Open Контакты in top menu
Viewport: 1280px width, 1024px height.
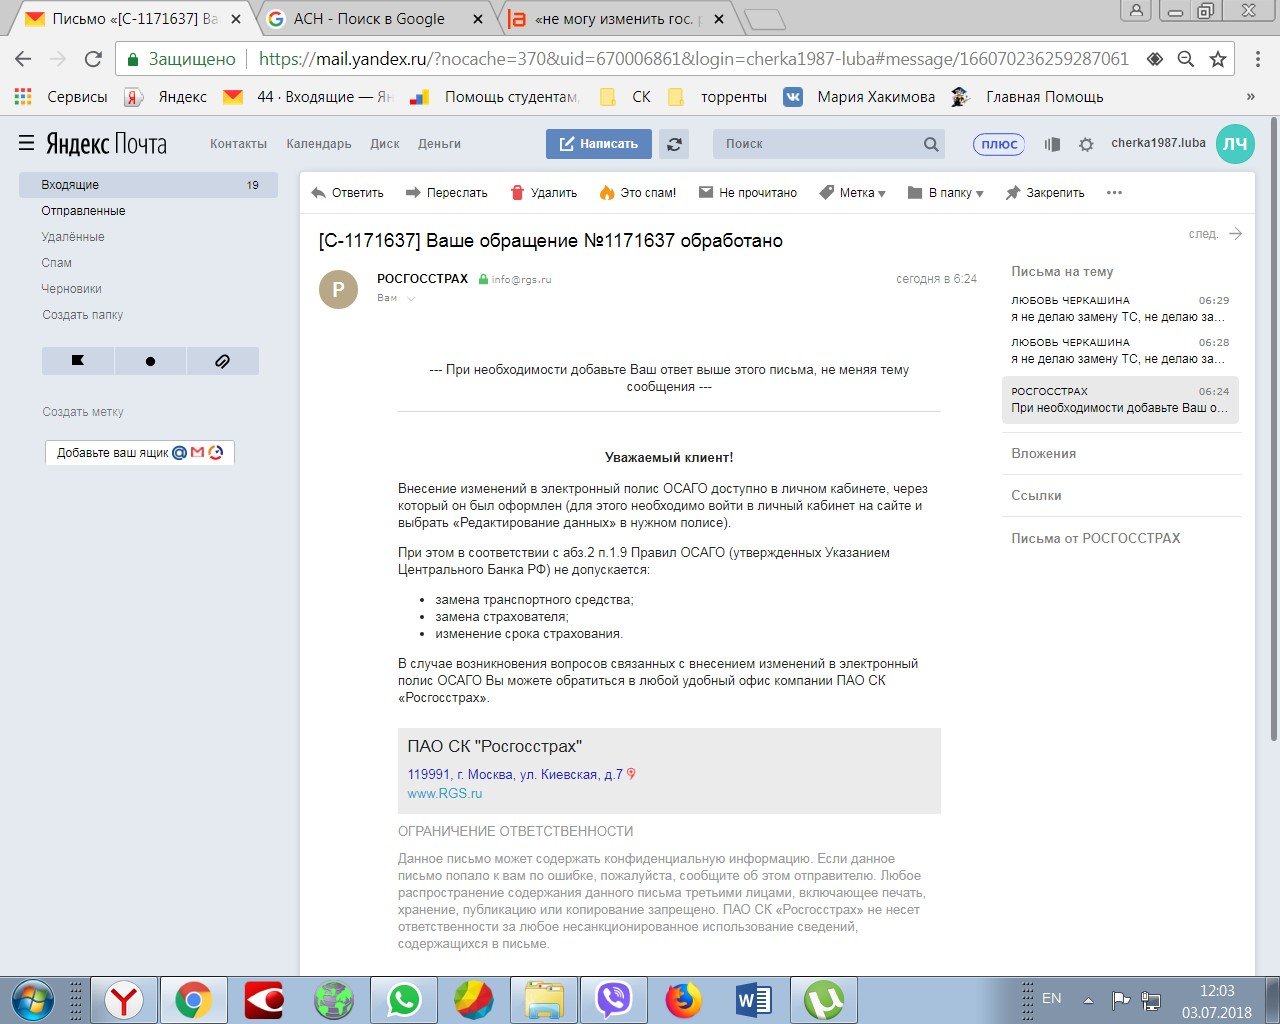click(x=238, y=144)
